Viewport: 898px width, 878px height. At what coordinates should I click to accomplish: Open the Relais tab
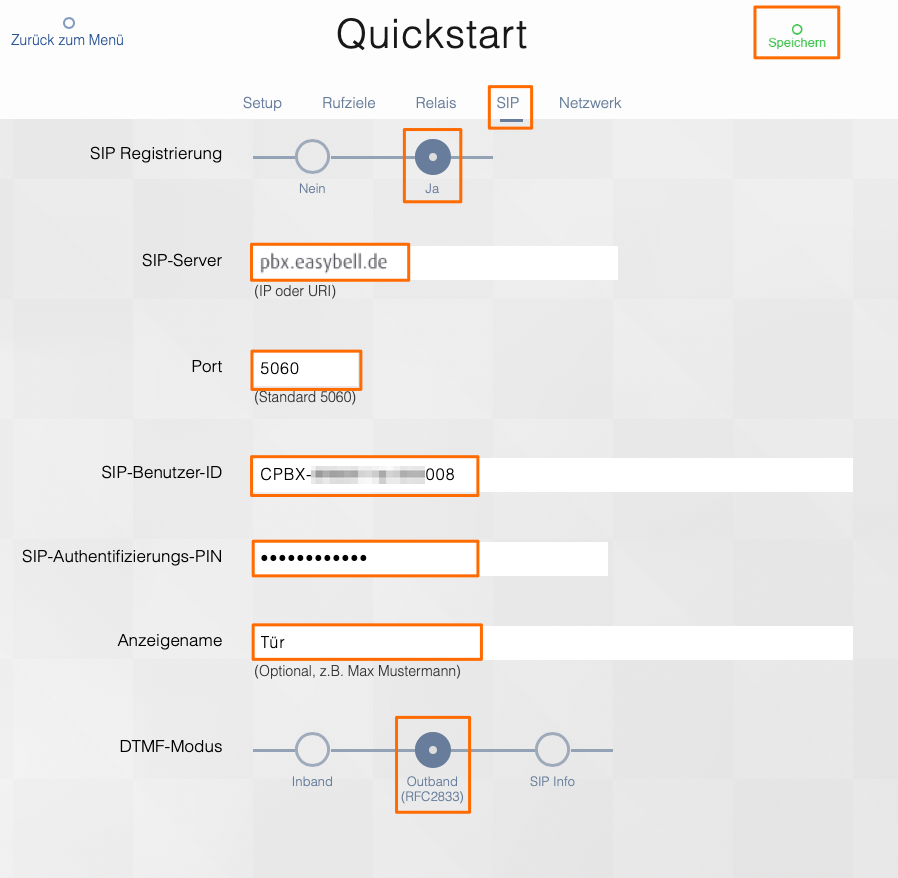point(436,103)
